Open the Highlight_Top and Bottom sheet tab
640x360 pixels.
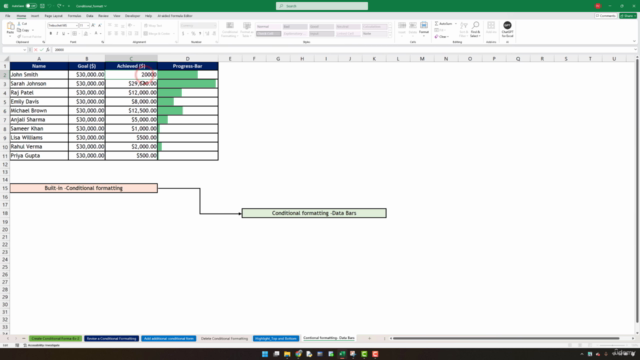(276, 338)
